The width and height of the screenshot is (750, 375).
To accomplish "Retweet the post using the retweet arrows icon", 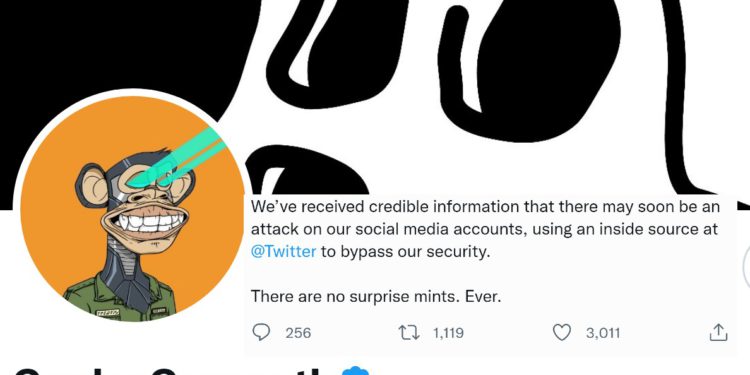I will coord(409,332).
